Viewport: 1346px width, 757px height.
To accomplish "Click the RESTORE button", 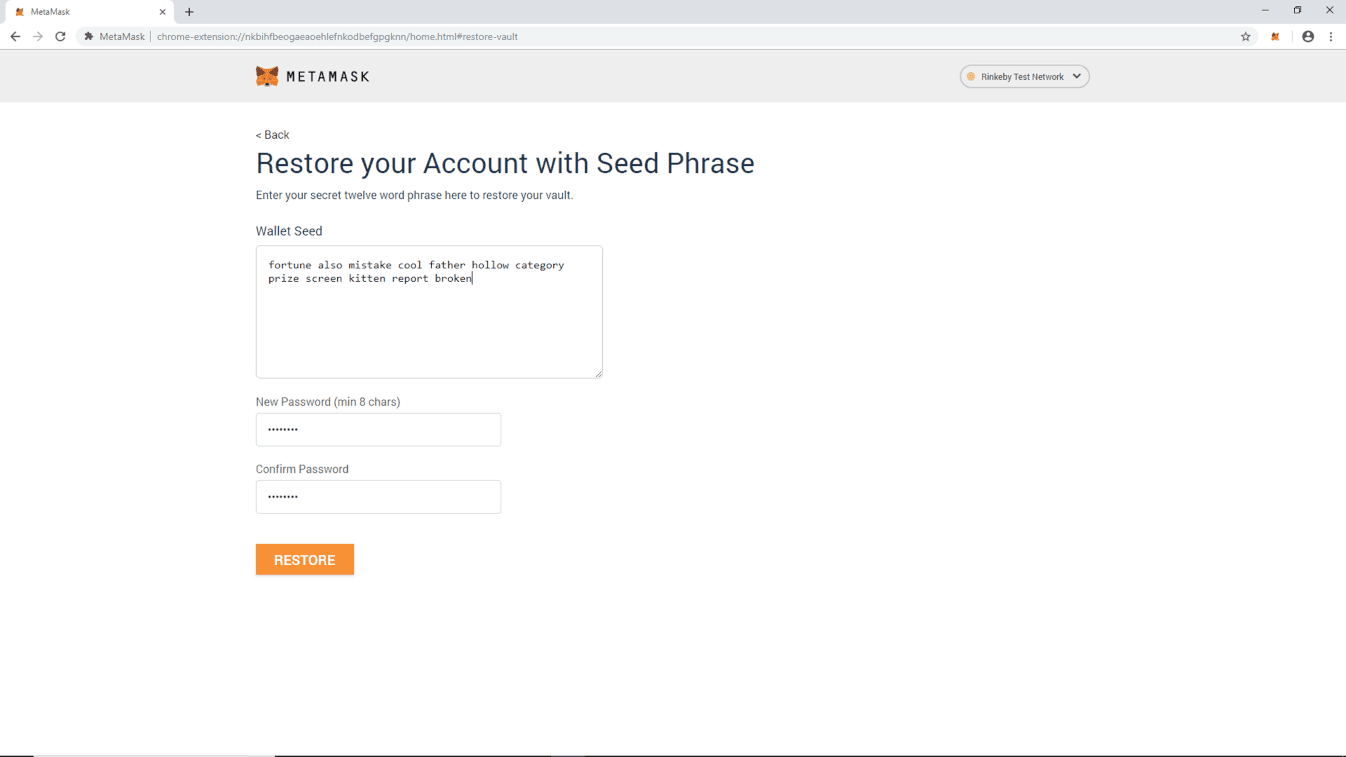I will (305, 560).
